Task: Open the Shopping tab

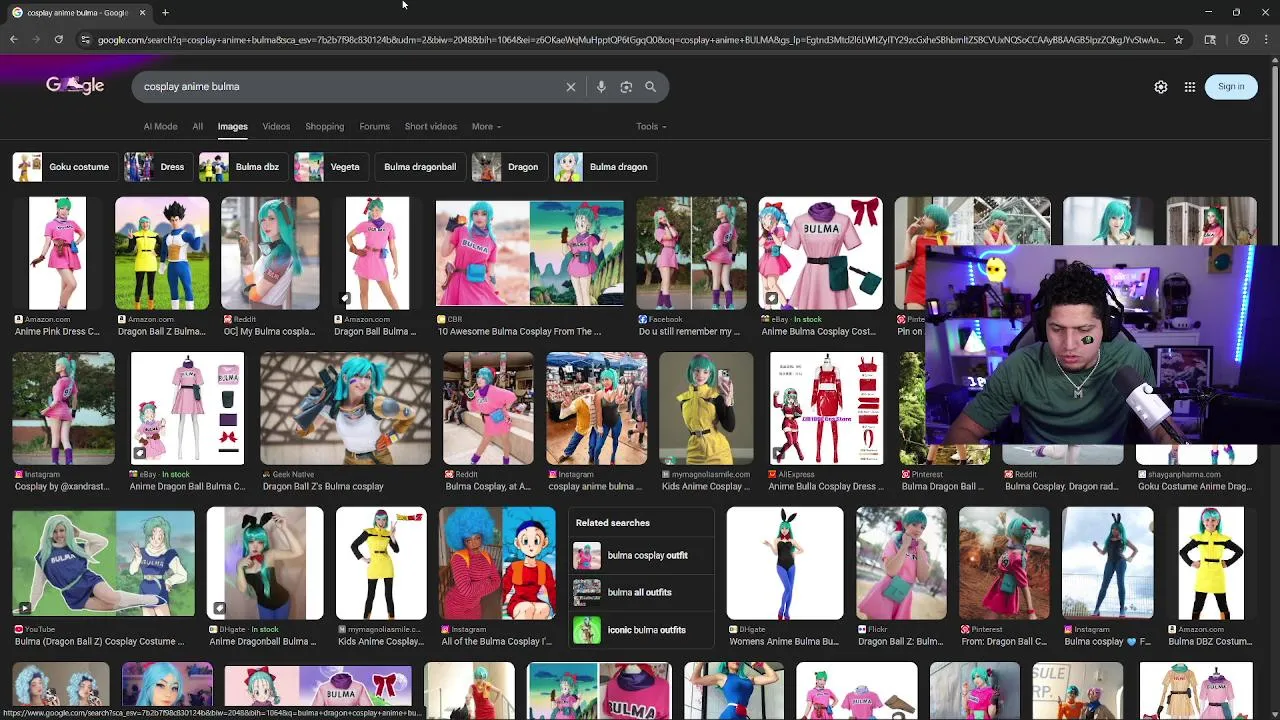Action: (324, 127)
